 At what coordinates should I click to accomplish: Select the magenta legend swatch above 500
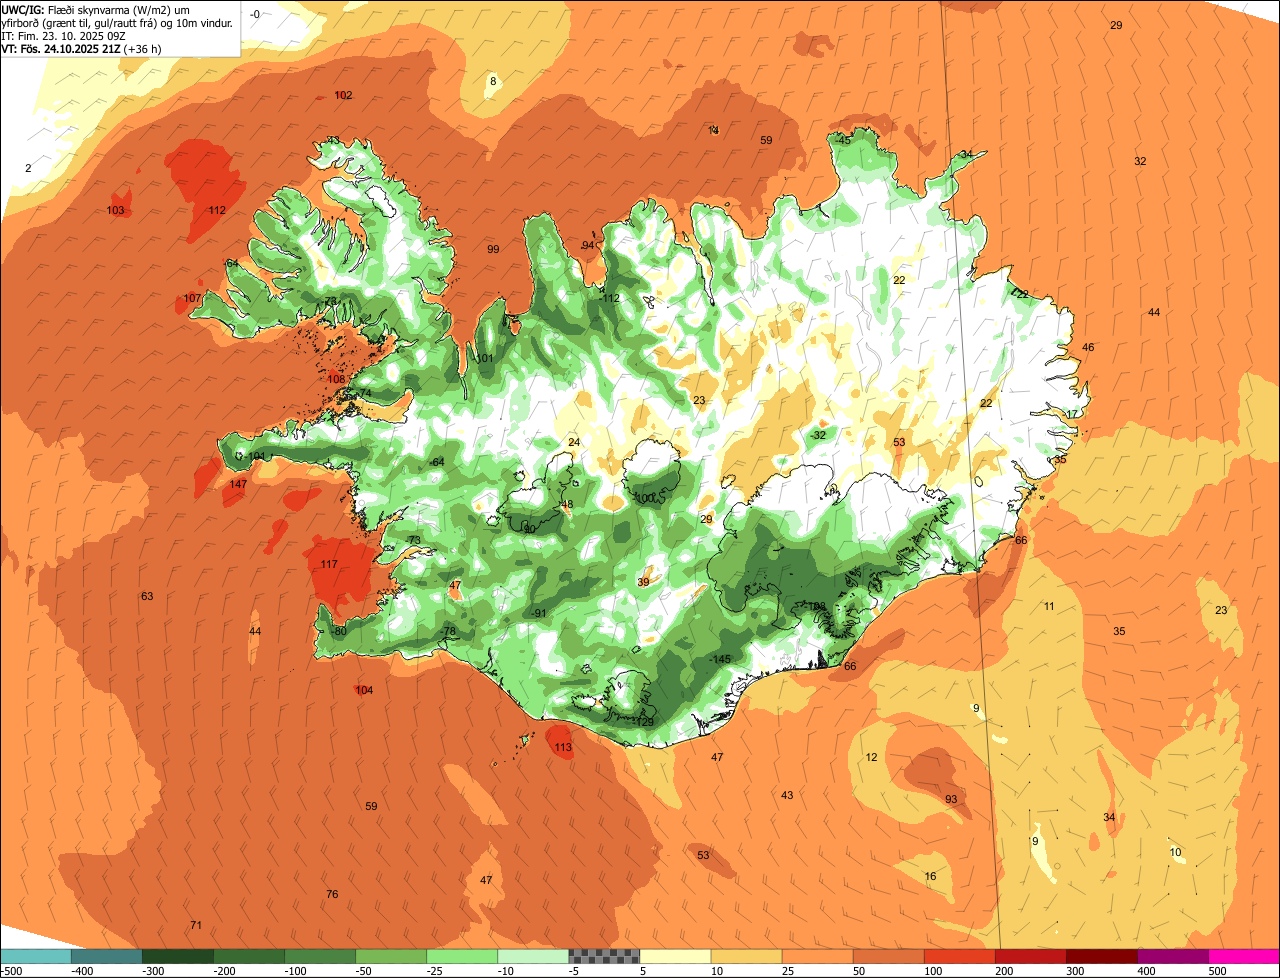pos(1244,956)
